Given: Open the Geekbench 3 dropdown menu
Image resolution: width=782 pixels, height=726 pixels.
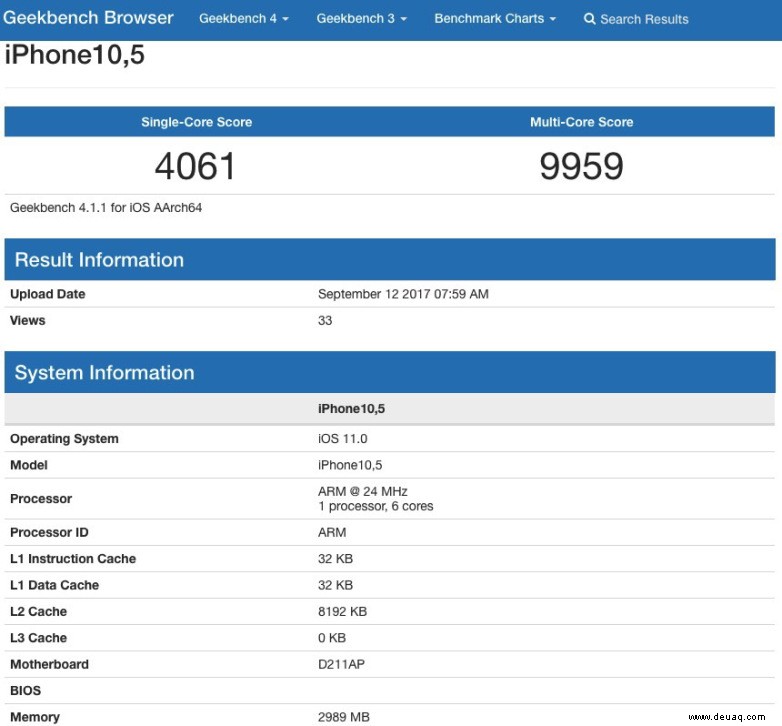Looking at the screenshot, I should pyautogui.click(x=362, y=19).
